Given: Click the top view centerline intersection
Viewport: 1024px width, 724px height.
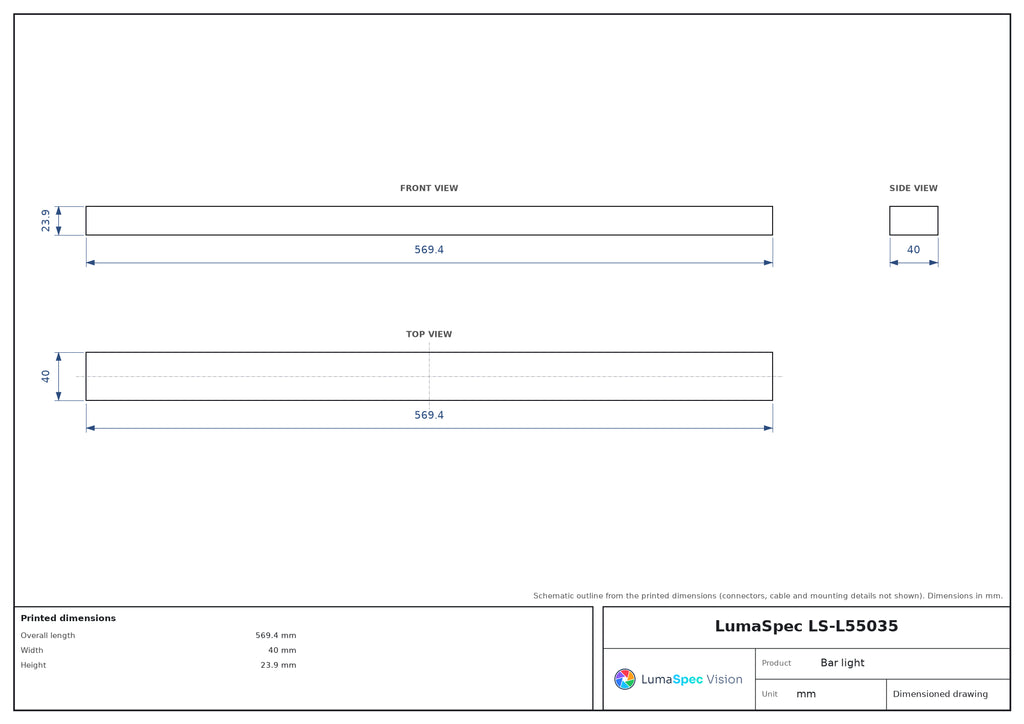Looking at the screenshot, I should (x=429, y=377).
